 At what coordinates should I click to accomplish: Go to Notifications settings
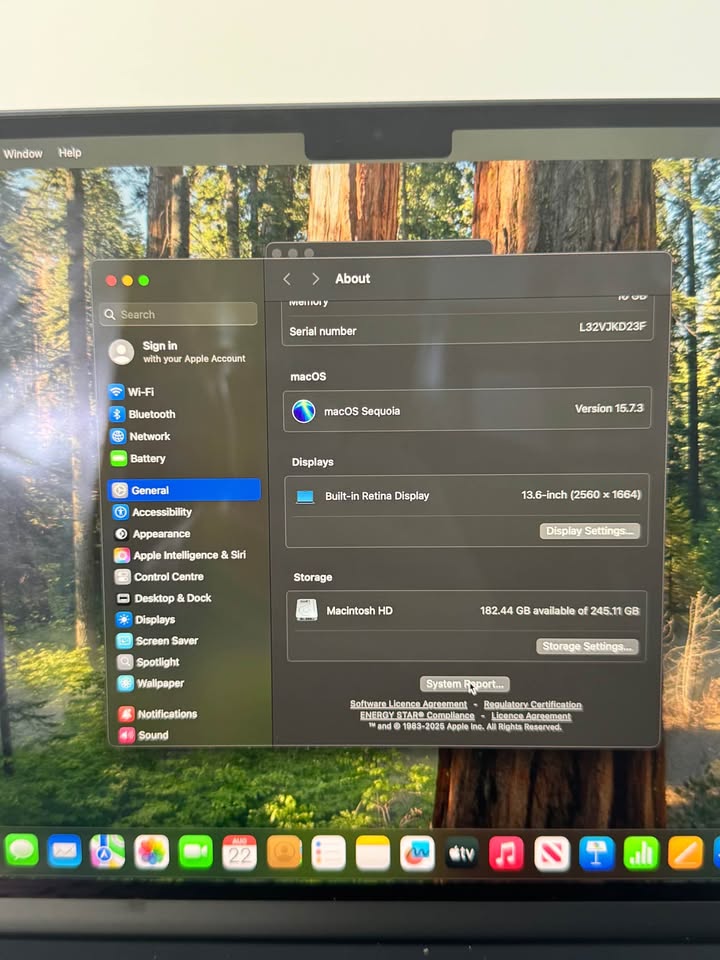tap(158, 714)
